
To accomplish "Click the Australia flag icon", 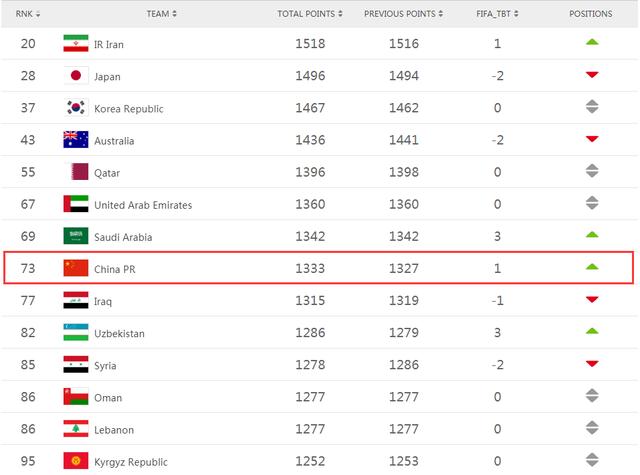I will tap(75, 140).
